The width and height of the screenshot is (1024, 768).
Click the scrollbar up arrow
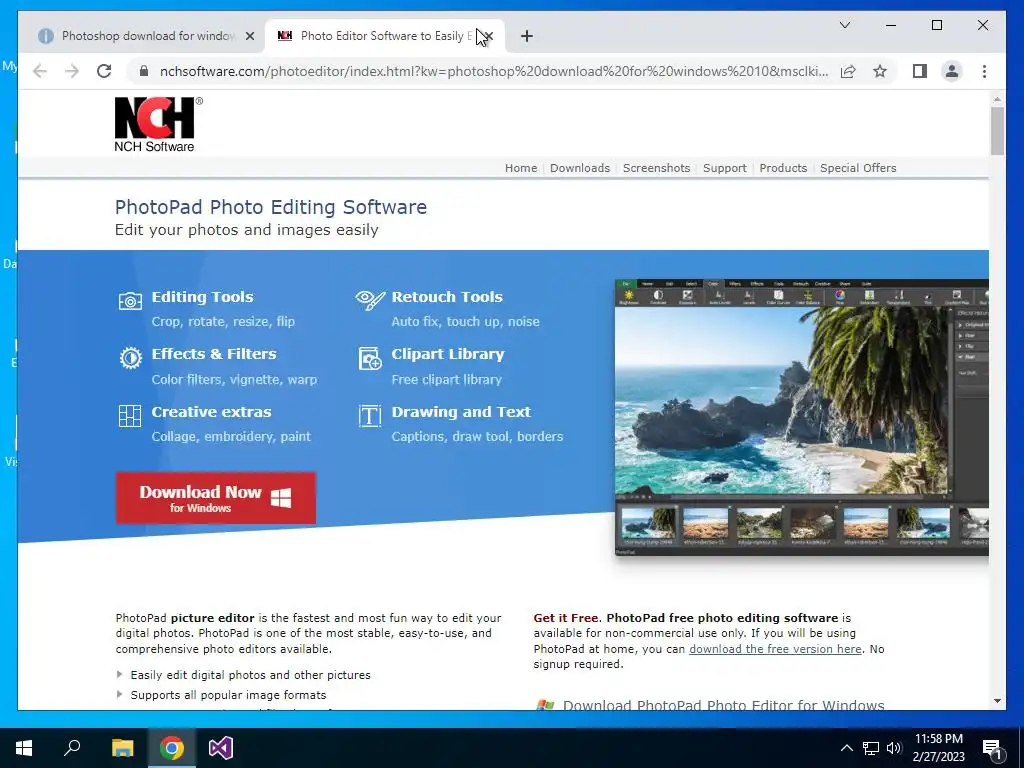(997, 99)
